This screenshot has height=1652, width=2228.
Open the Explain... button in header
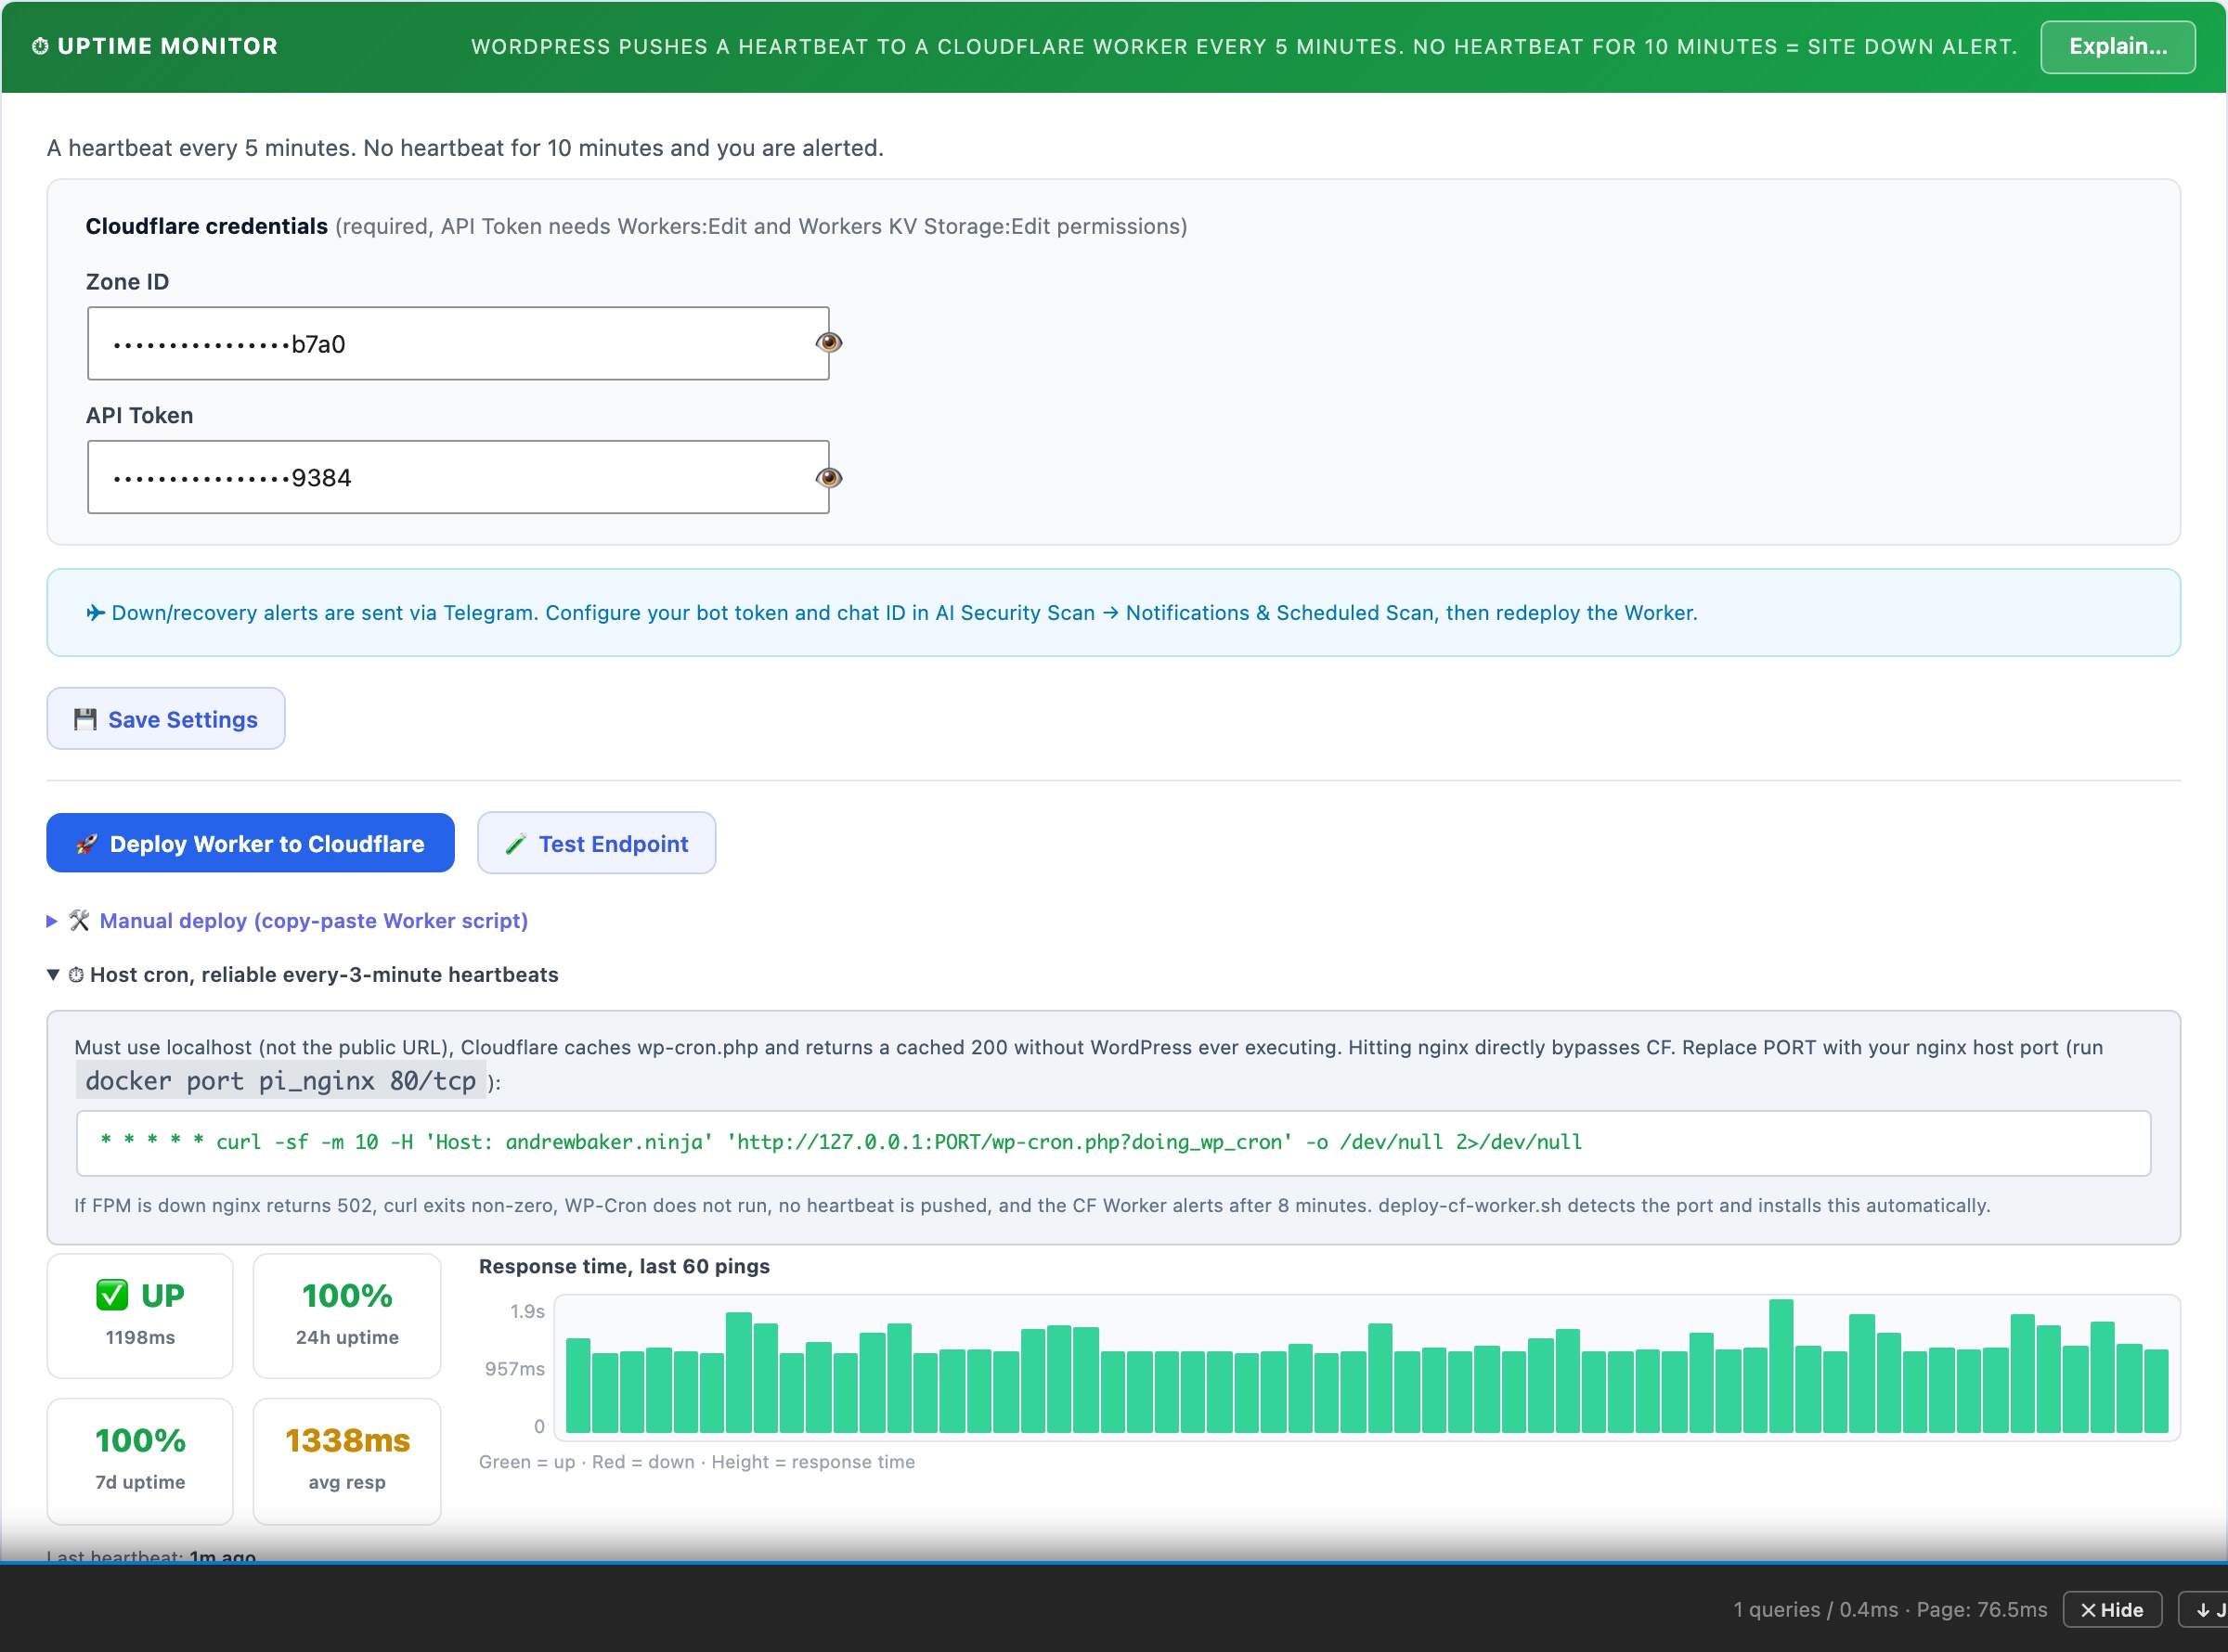click(2118, 46)
